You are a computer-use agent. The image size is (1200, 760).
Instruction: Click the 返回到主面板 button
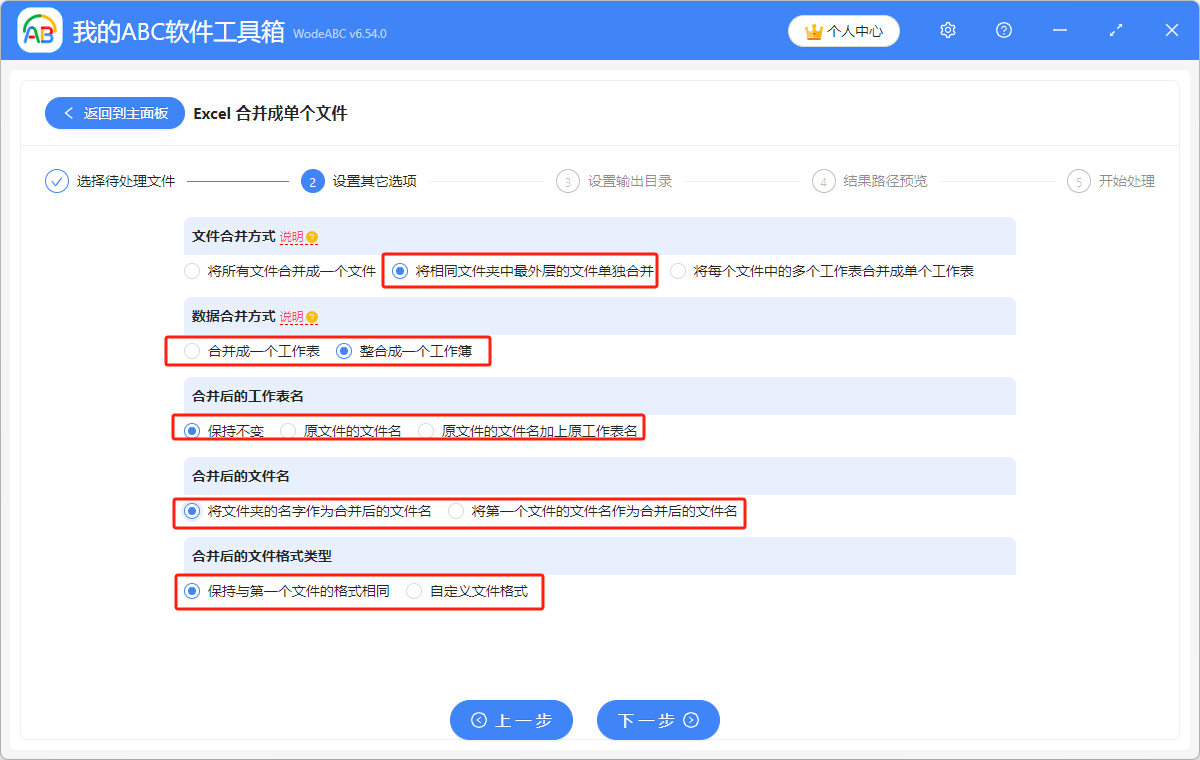[x=114, y=112]
